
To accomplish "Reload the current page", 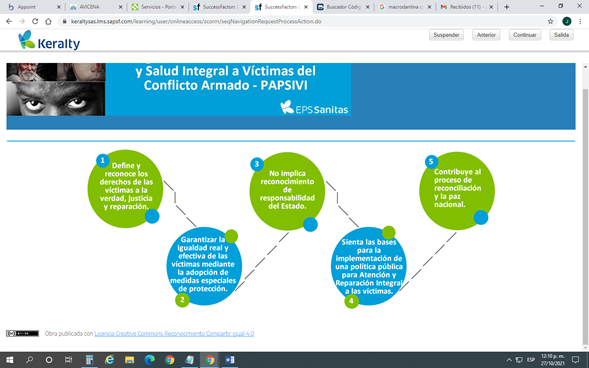I will (x=35, y=21).
